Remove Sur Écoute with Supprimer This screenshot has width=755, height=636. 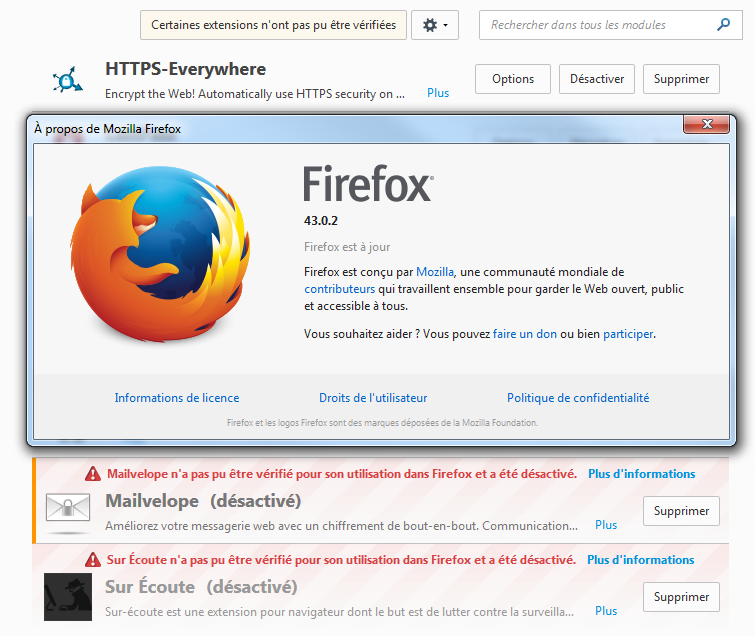tap(681, 597)
